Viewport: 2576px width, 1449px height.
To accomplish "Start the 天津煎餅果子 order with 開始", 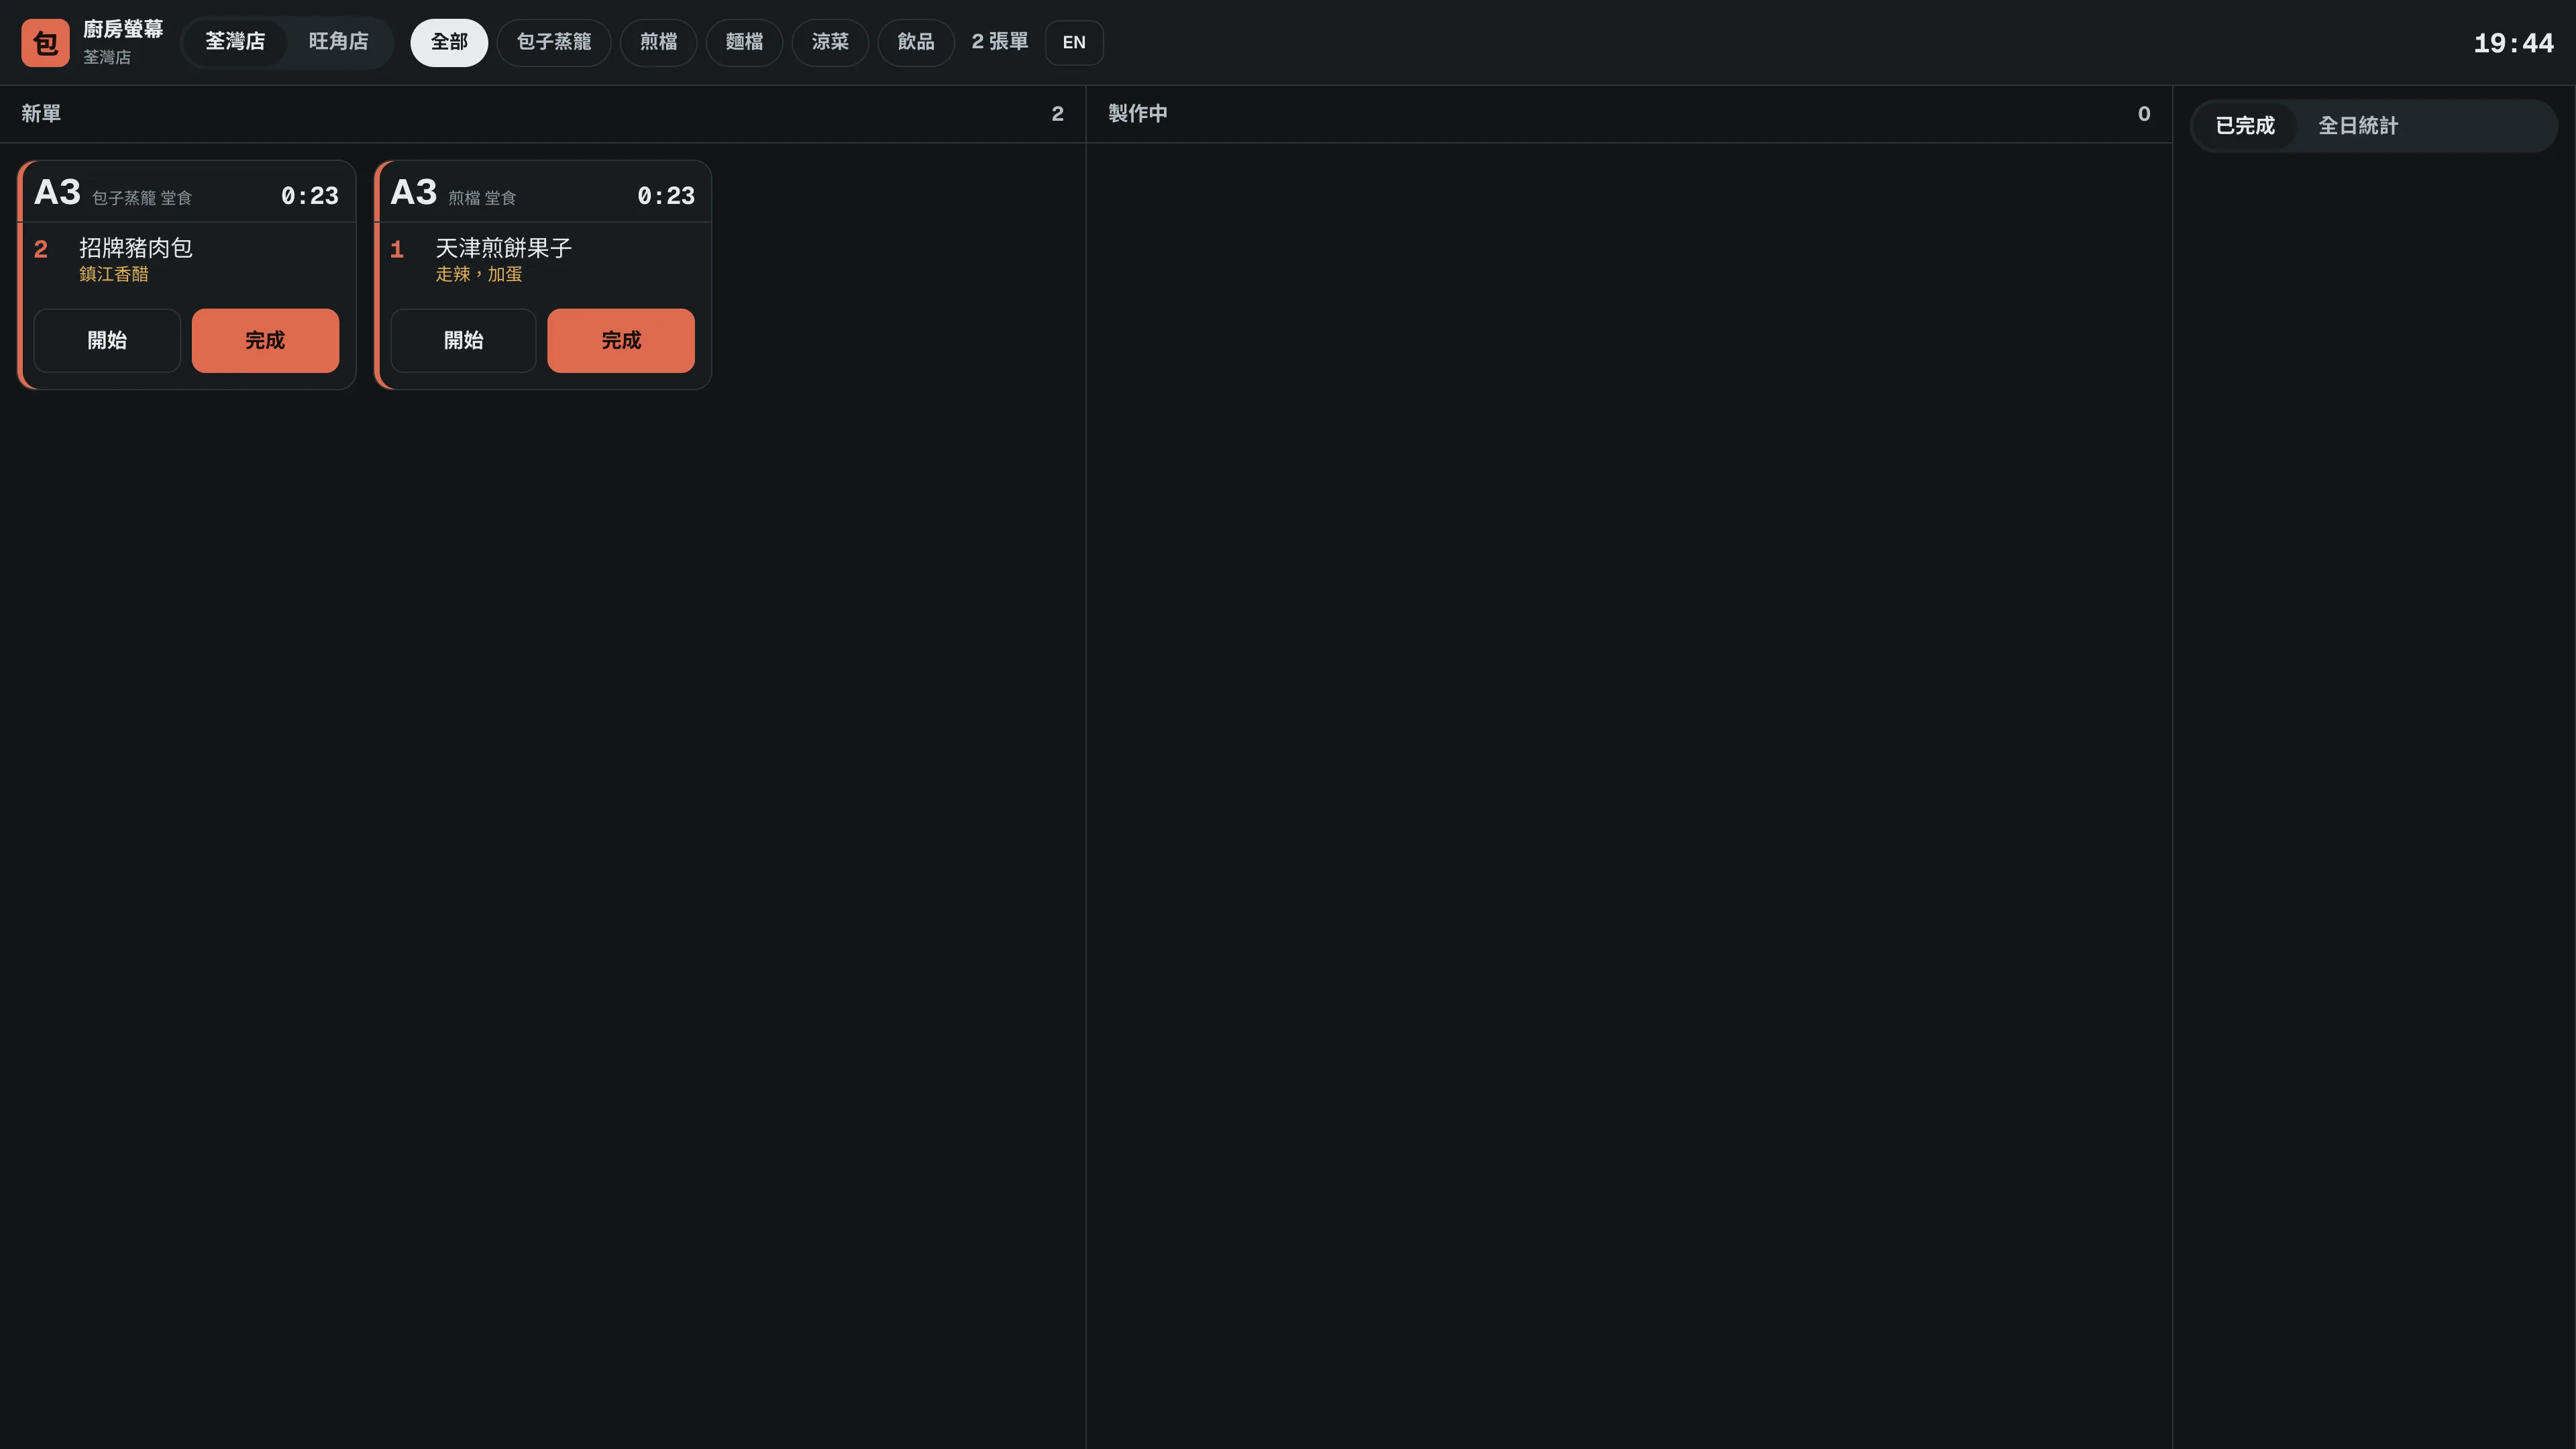I will tap(463, 341).
